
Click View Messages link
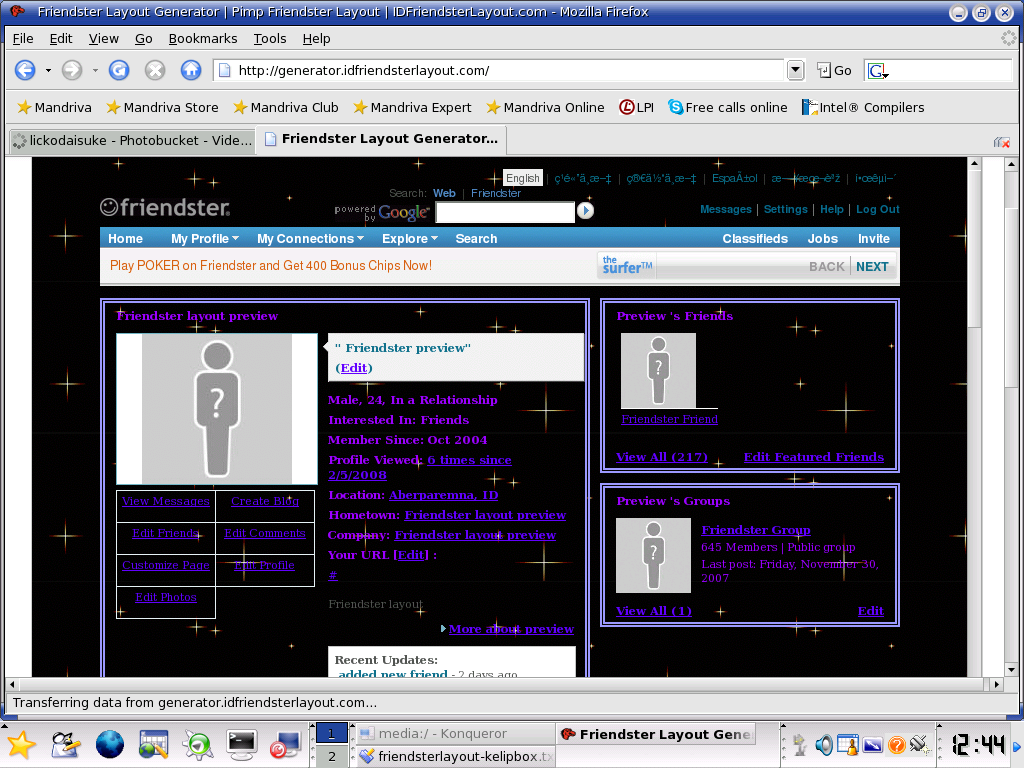pyautogui.click(x=166, y=501)
